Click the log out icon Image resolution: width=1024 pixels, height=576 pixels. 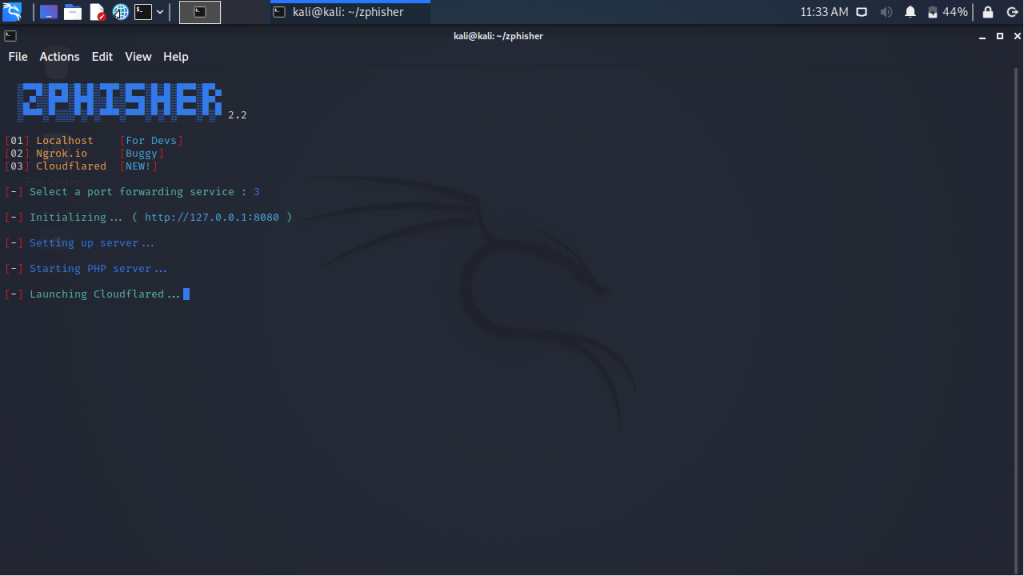point(1012,12)
